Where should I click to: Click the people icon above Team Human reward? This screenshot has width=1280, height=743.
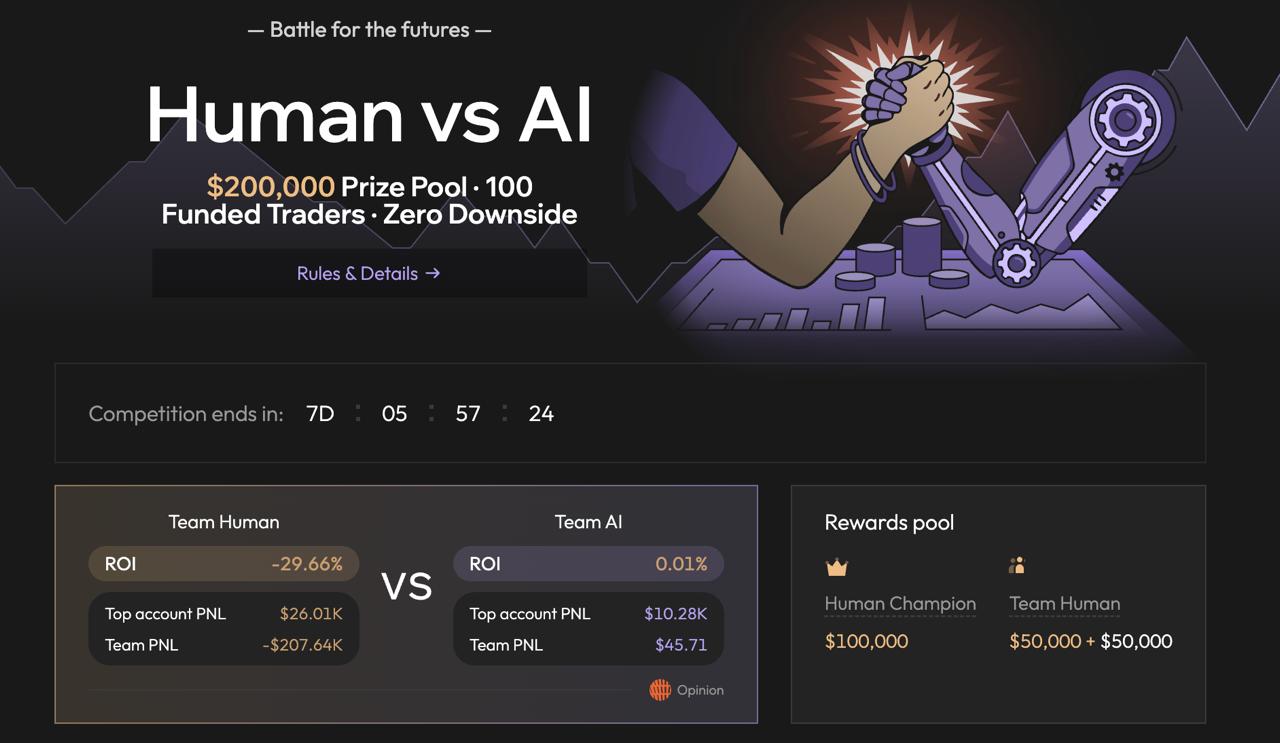pos(1017,566)
